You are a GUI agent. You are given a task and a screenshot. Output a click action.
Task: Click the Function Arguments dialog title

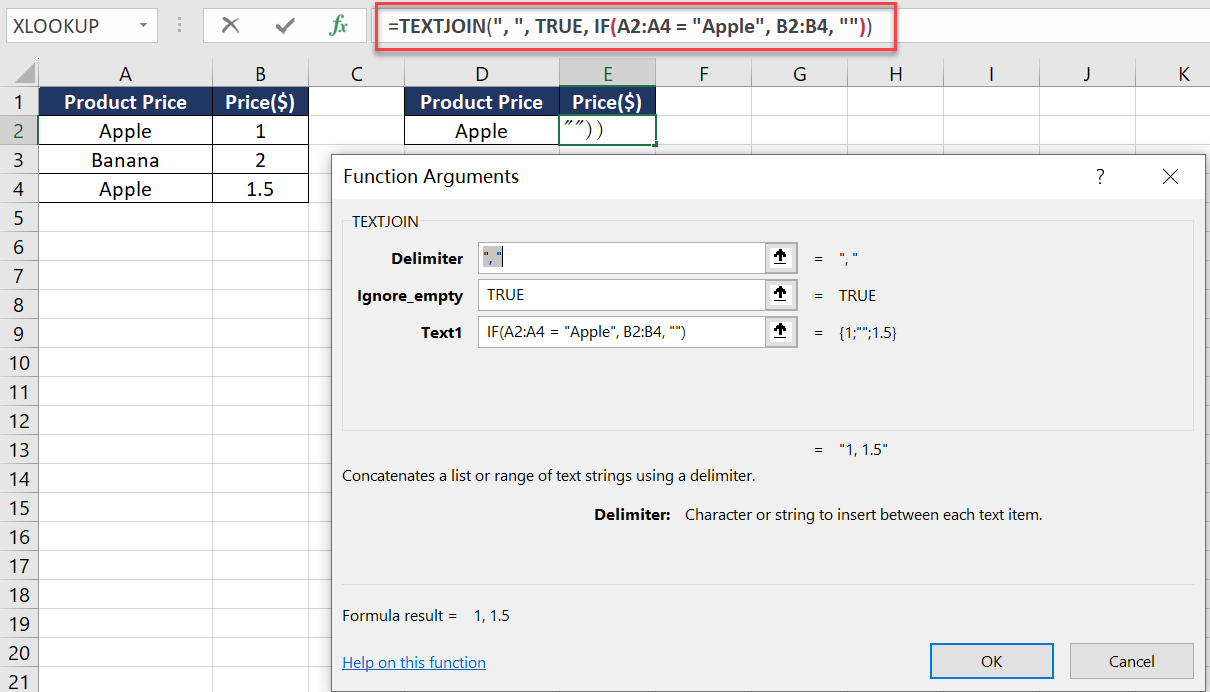click(x=431, y=177)
